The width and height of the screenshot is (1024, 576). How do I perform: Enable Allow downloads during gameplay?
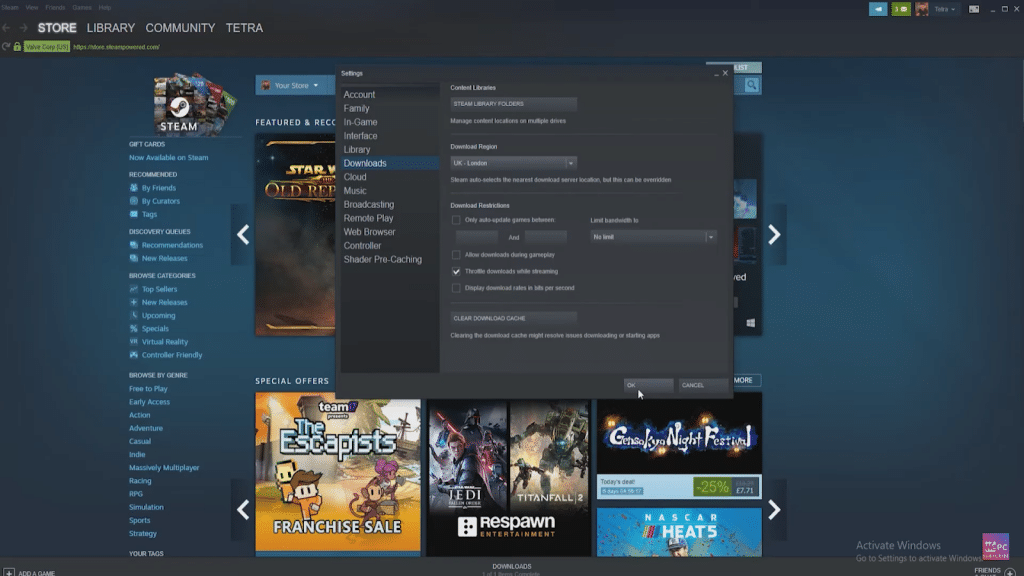click(x=456, y=255)
